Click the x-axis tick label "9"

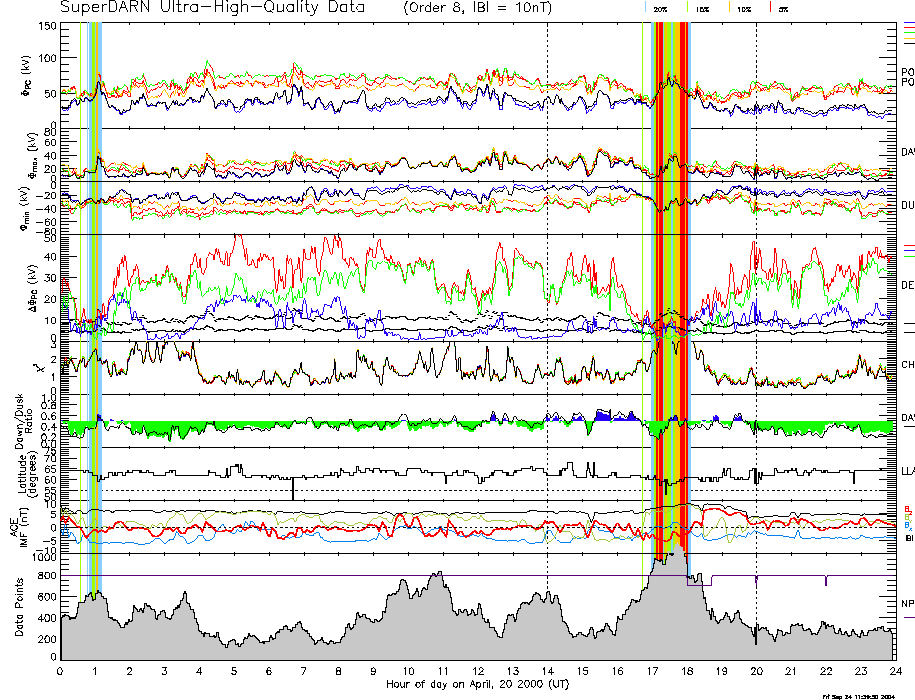point(373,671)
